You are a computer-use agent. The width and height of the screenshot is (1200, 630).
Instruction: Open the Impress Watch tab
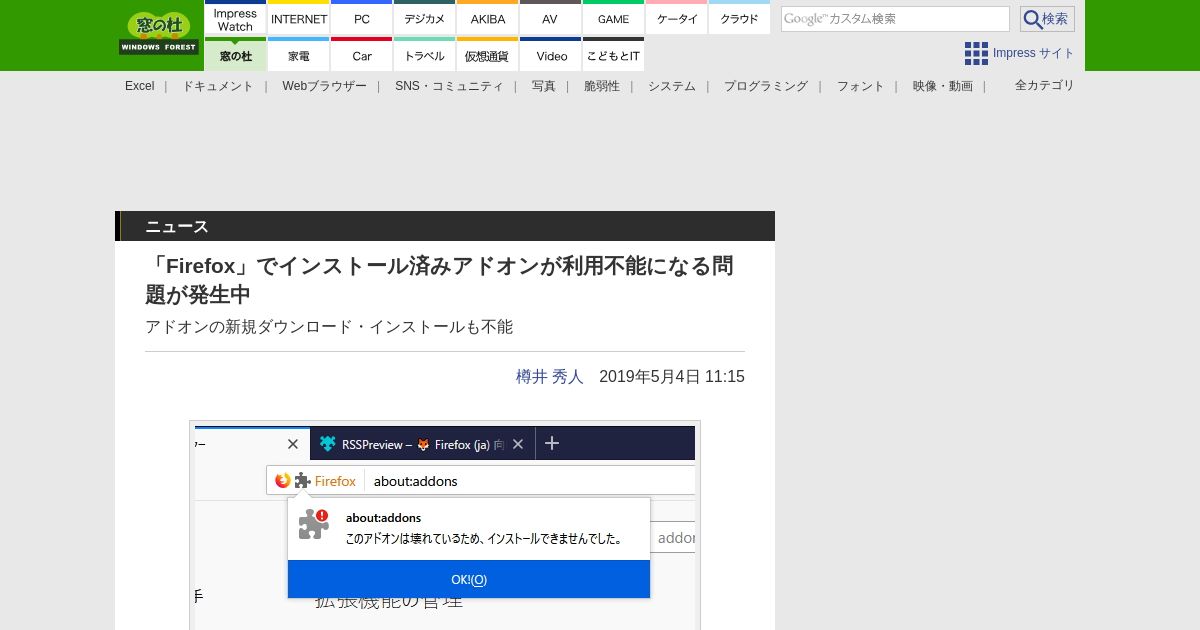pyautogui.click(x=235, y=19)
